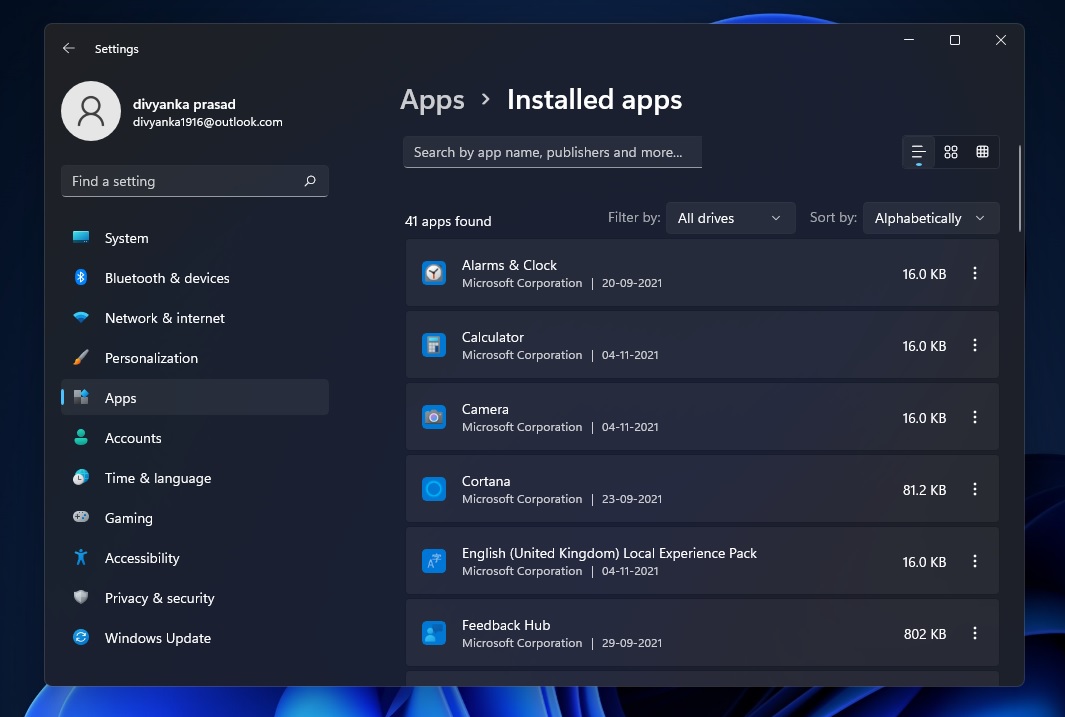Select the Alarms & Clock app name
Image resolution: width=1065 pixels, height=717 pixels.
(x=509, y=265)
